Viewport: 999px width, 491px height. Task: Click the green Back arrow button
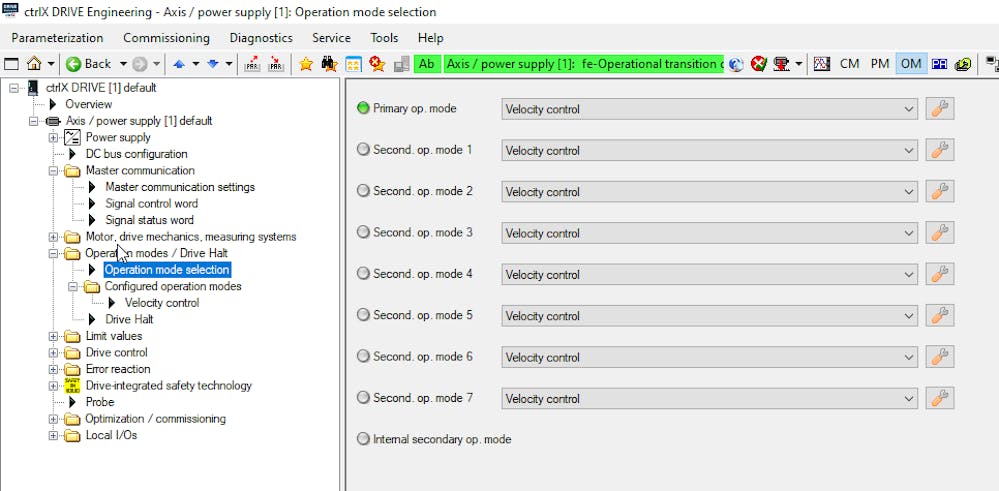click(88, 64)
